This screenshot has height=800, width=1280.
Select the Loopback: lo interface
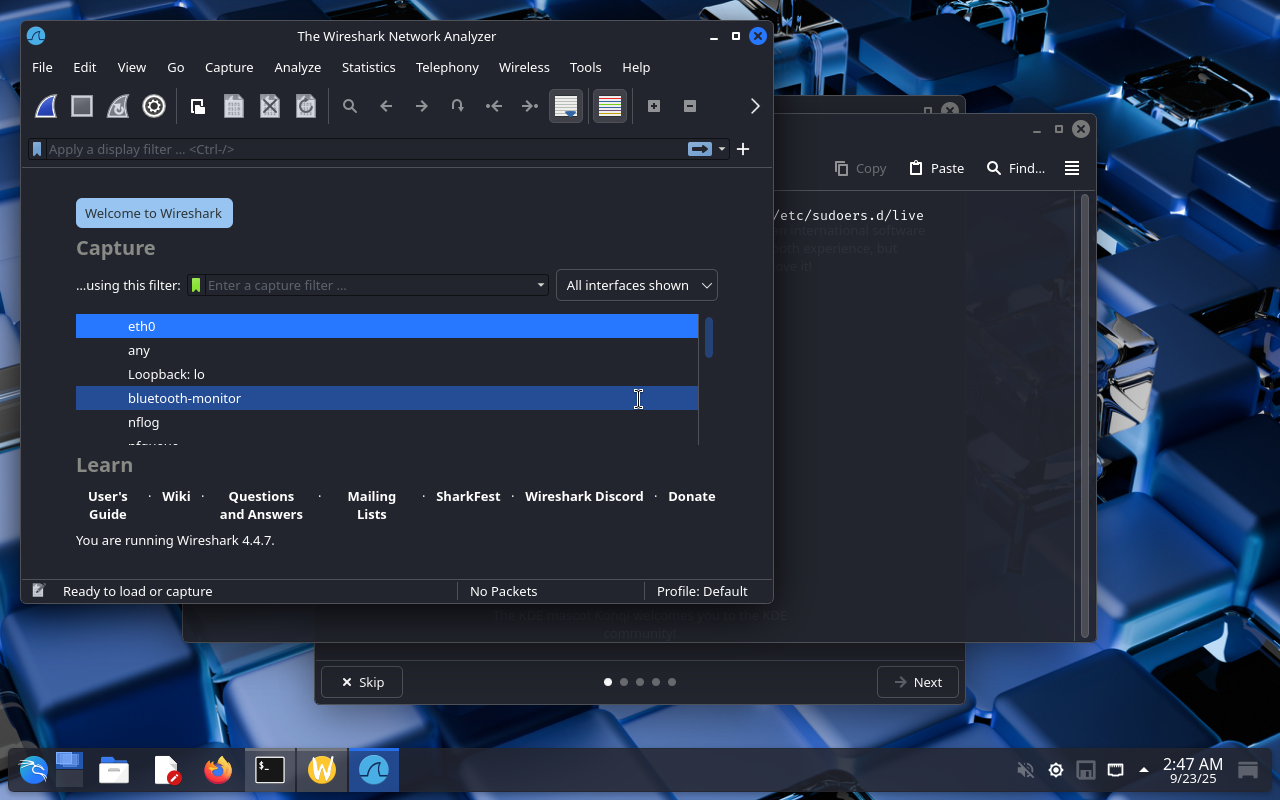pyautogui.click(x=166, y=374)
